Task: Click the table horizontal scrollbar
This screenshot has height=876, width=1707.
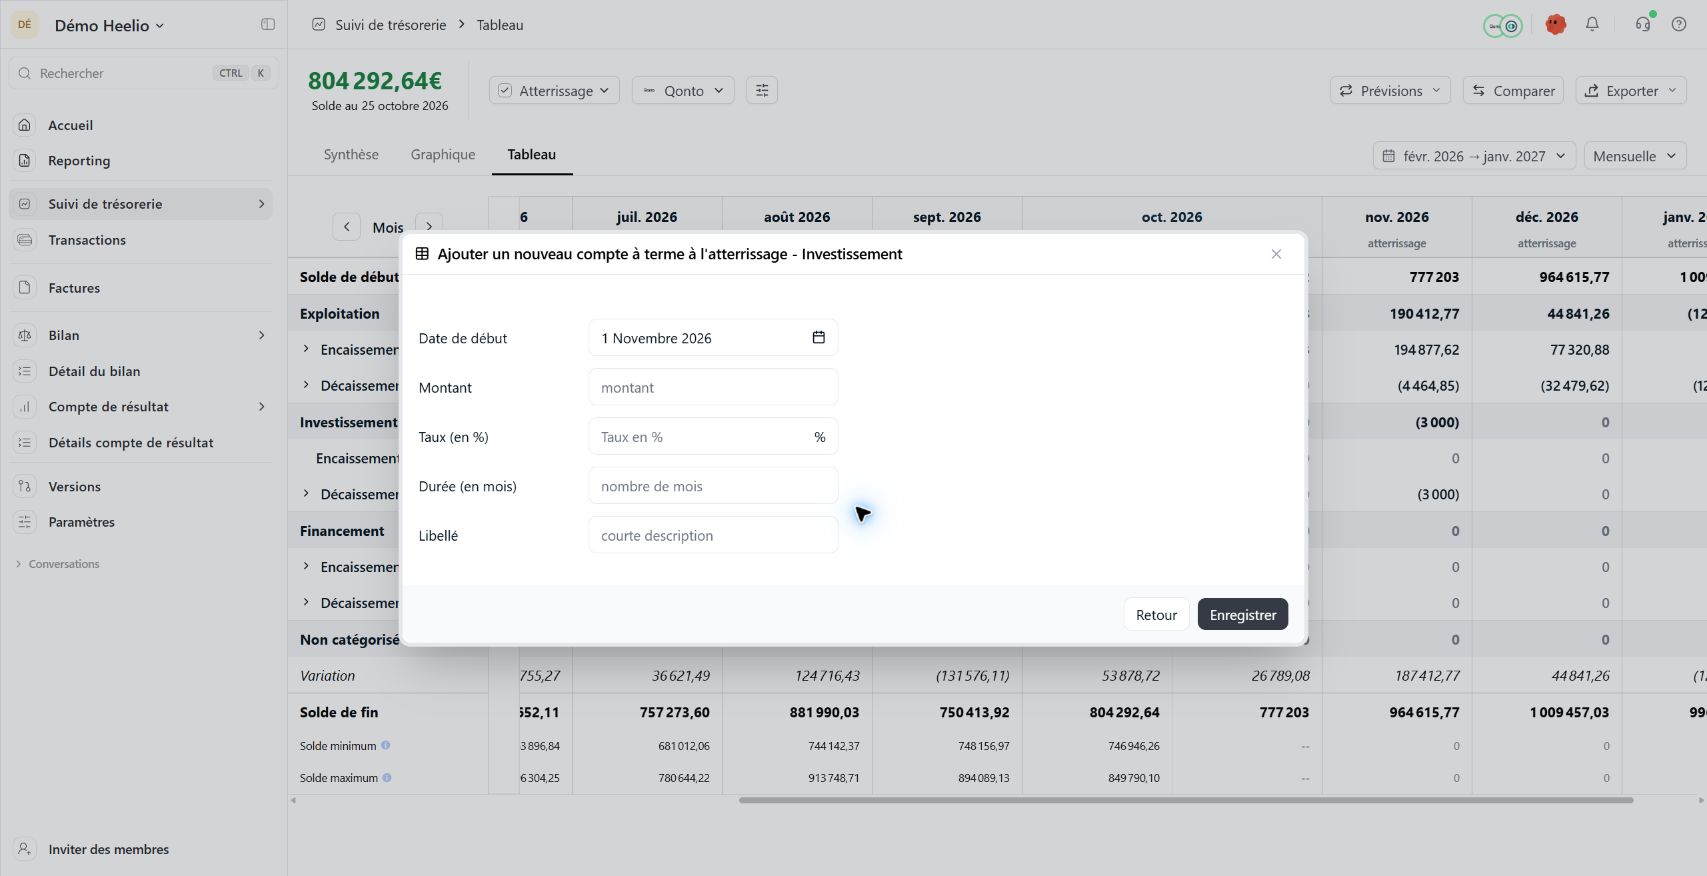Action: pos(1186,800)
